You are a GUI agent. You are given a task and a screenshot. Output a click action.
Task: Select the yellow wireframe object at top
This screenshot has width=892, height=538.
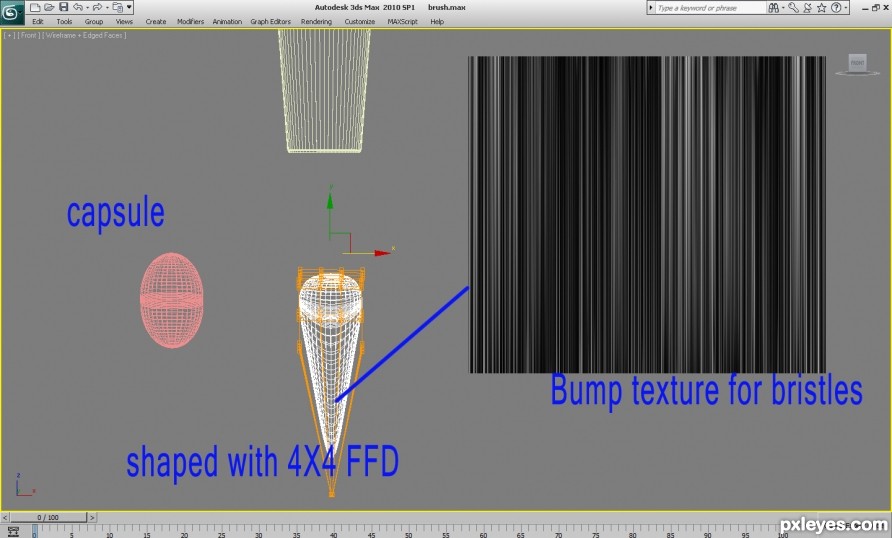click(324, 91)
